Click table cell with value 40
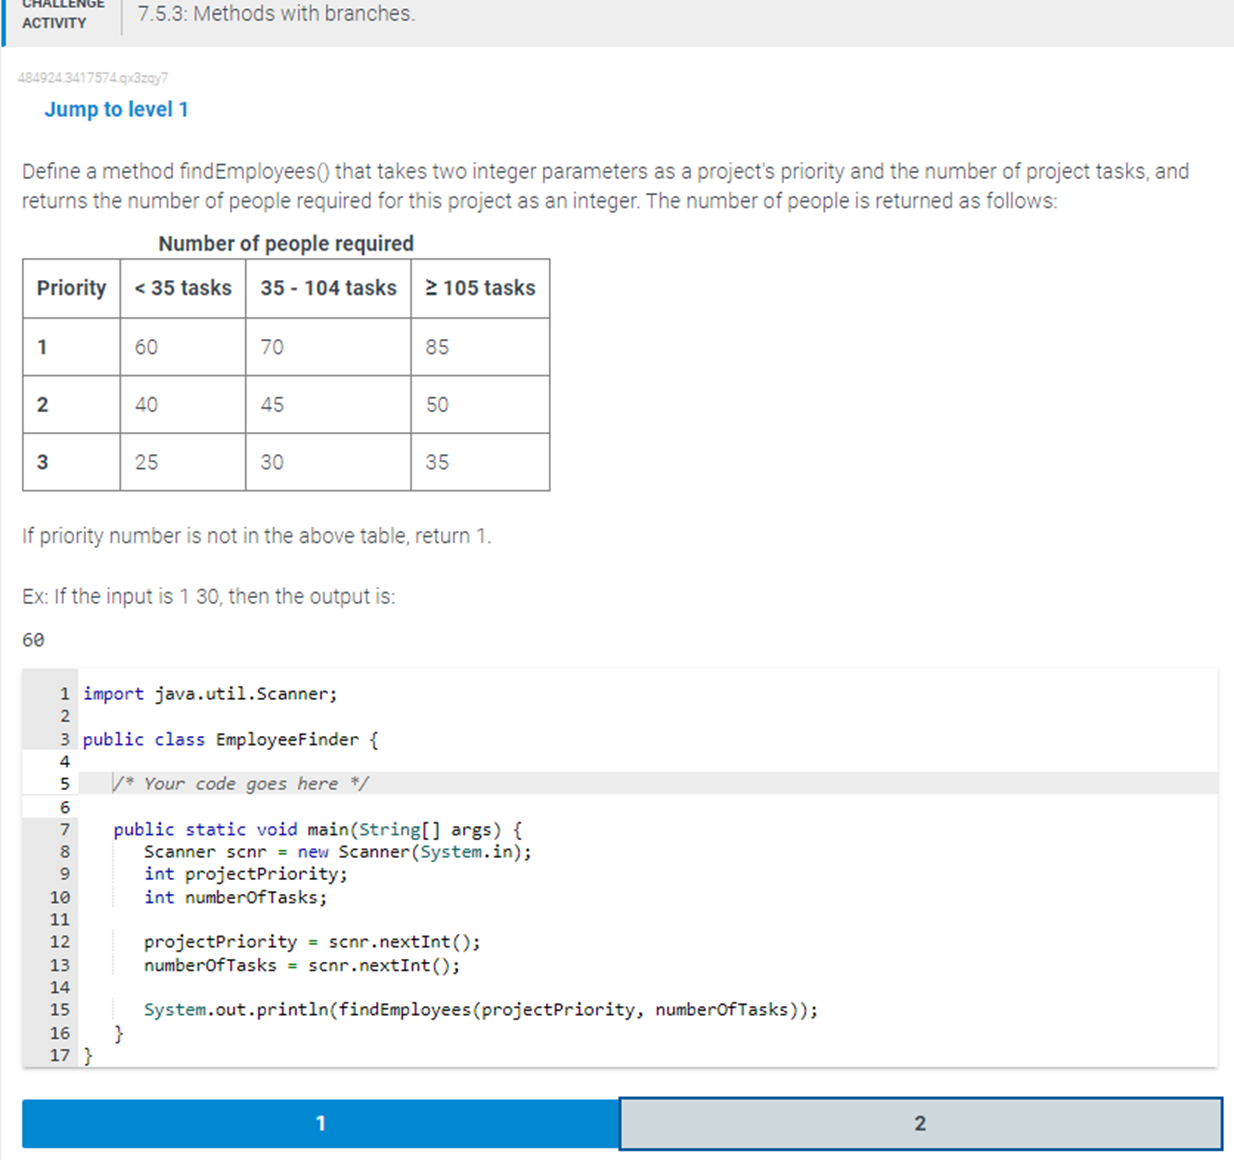 point(183,404)
